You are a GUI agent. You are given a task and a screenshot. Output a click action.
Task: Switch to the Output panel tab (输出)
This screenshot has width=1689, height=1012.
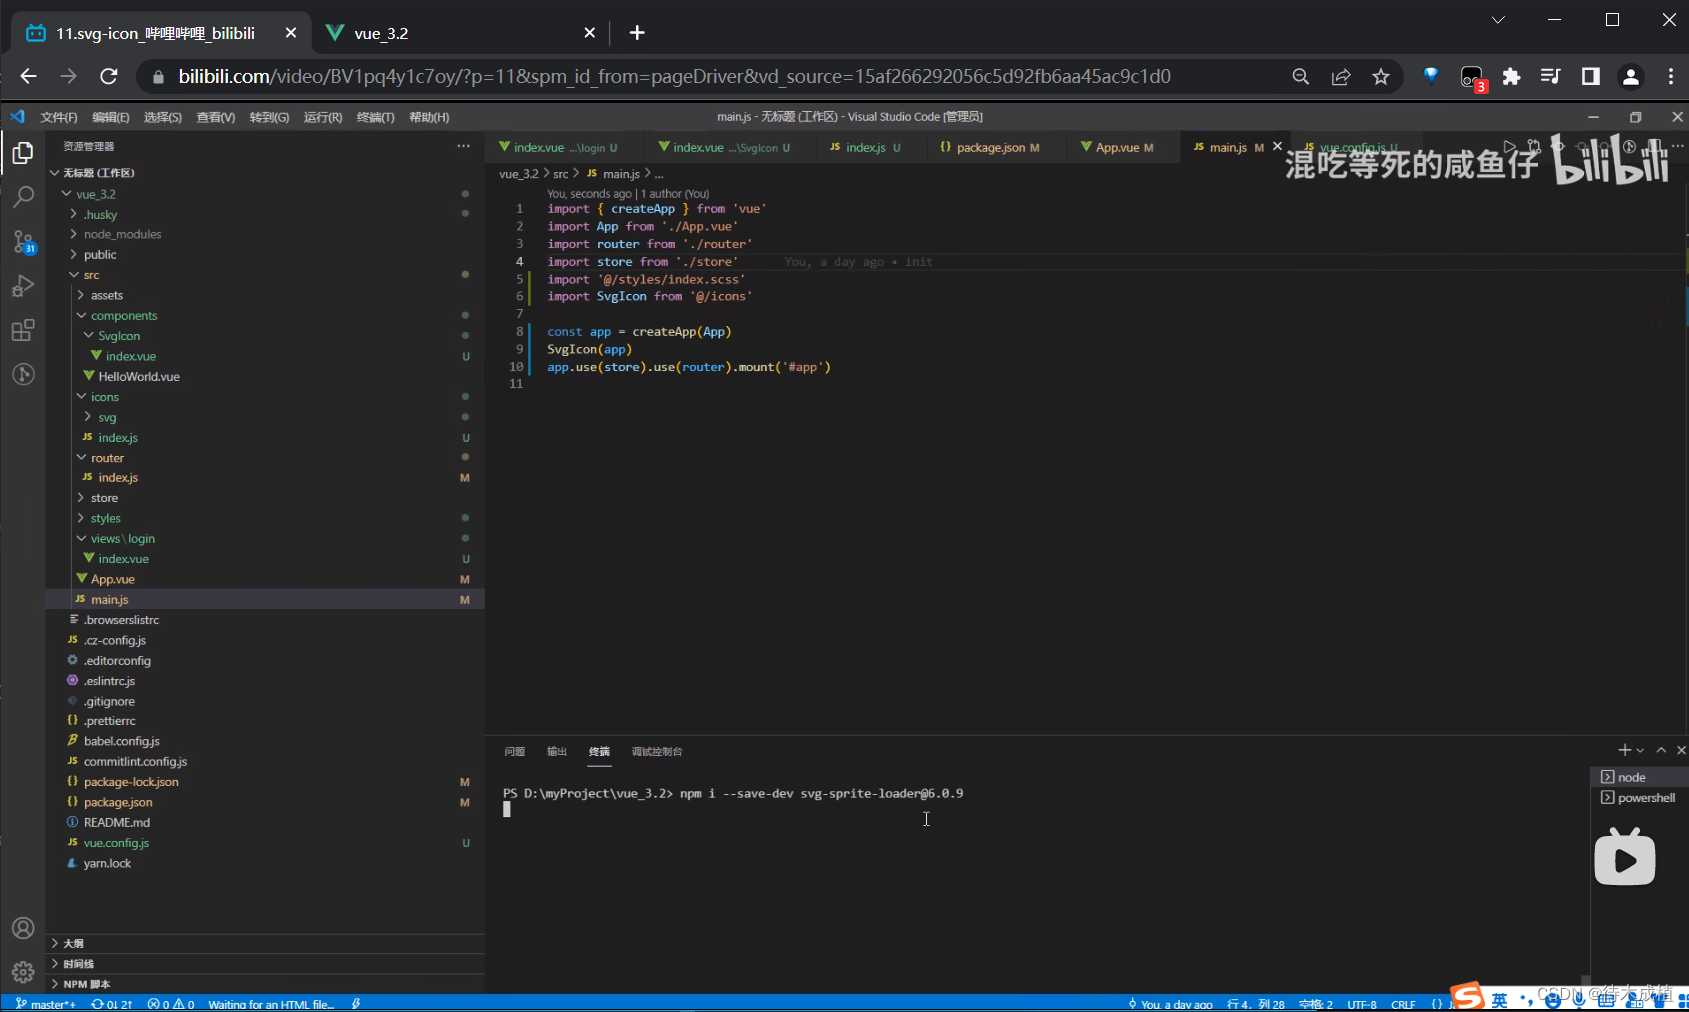click(x=557, y=751)
